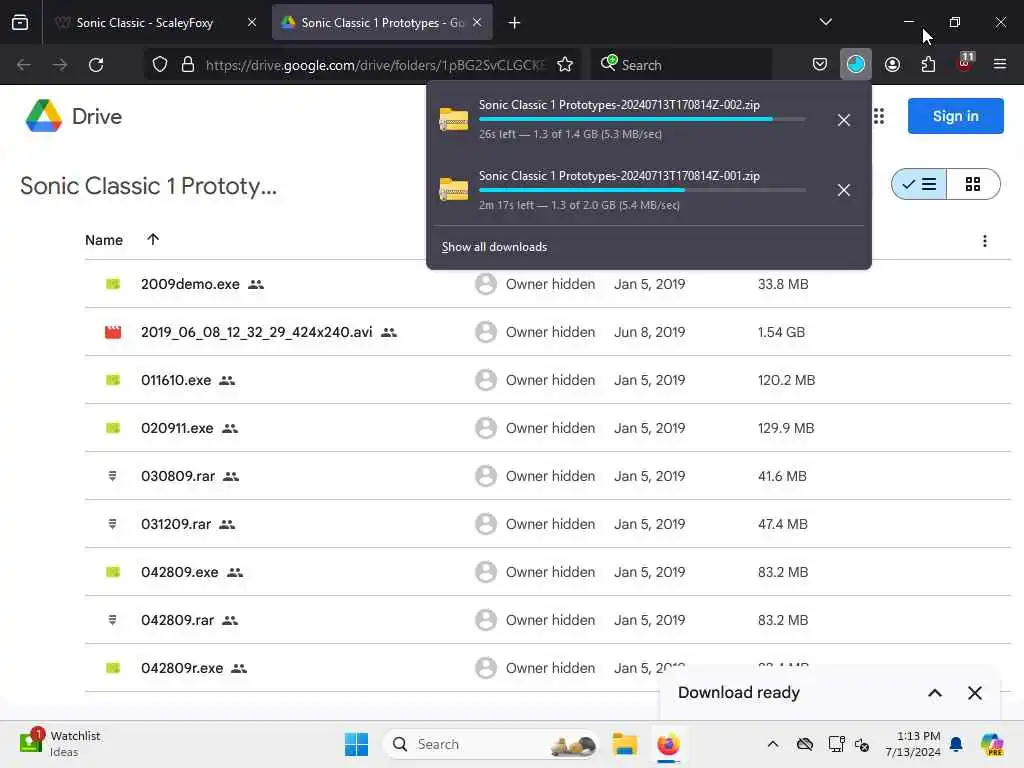Select the Sonic Classic 1 Prototypes tab
The width and height of the screenshot is (1024, 768).
(x=382, y=22)
